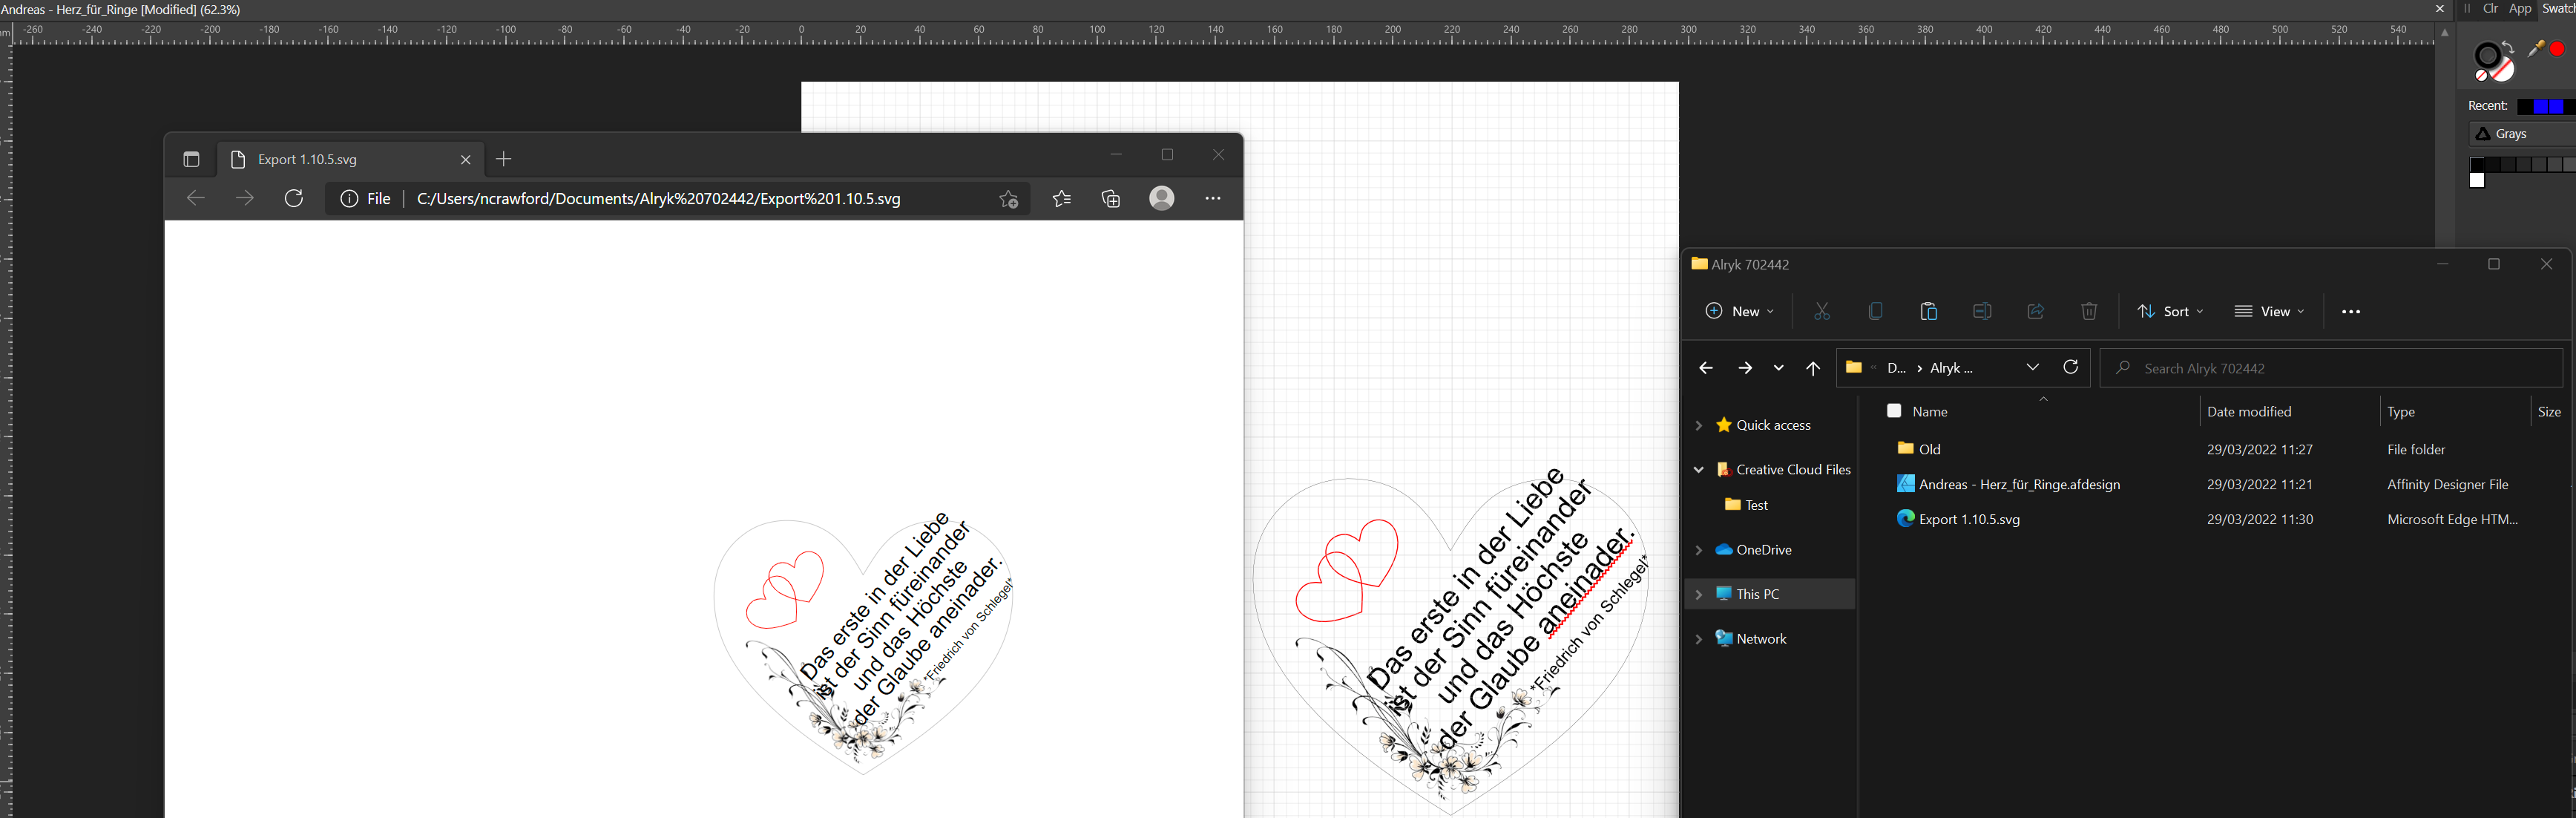Viewport: 2576px width, 818px height.
Task: Click Paste icon in File Explorer toolbar
Action: tap(1929, 311)
